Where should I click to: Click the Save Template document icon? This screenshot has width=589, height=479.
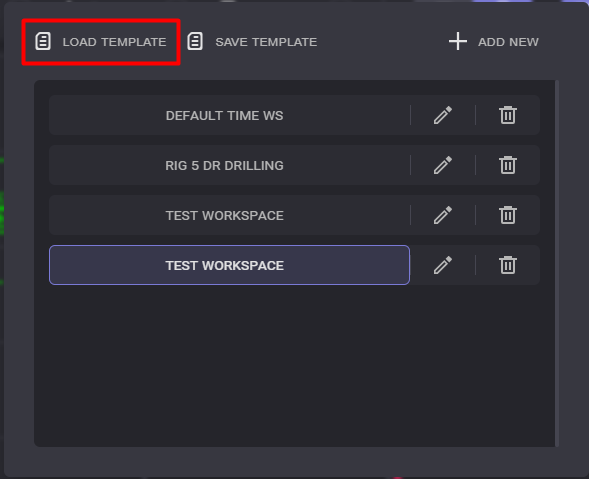(x=195, y=41)
